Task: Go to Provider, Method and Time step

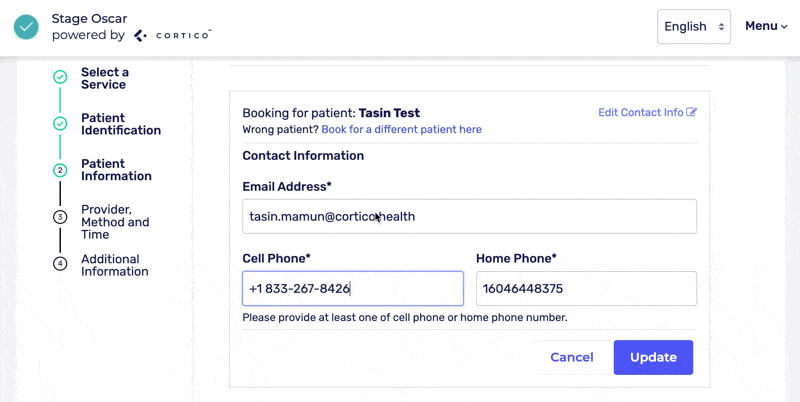Action: click(115, 222)
